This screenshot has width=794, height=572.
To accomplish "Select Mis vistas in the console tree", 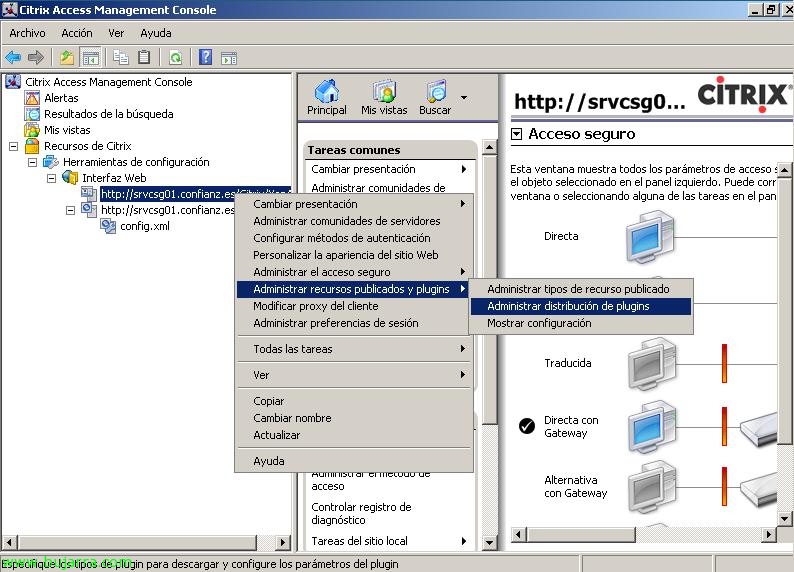I will (x=67, y=130).
